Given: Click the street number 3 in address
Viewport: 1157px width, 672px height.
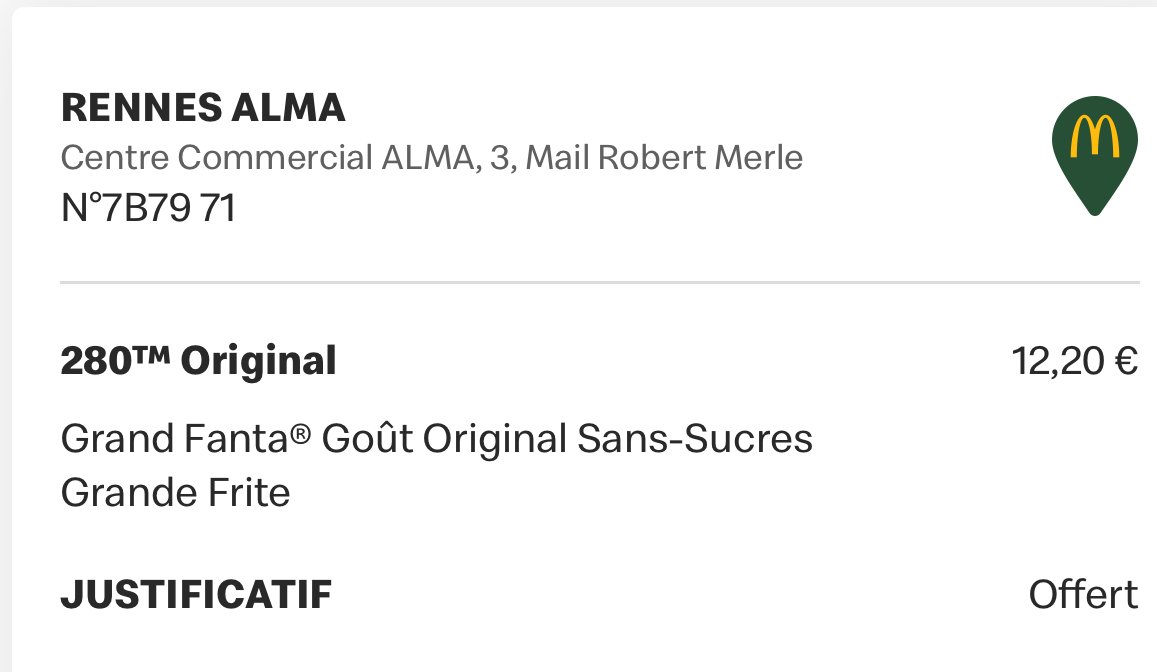Looking at the screenshot, I should pos(500,157).
